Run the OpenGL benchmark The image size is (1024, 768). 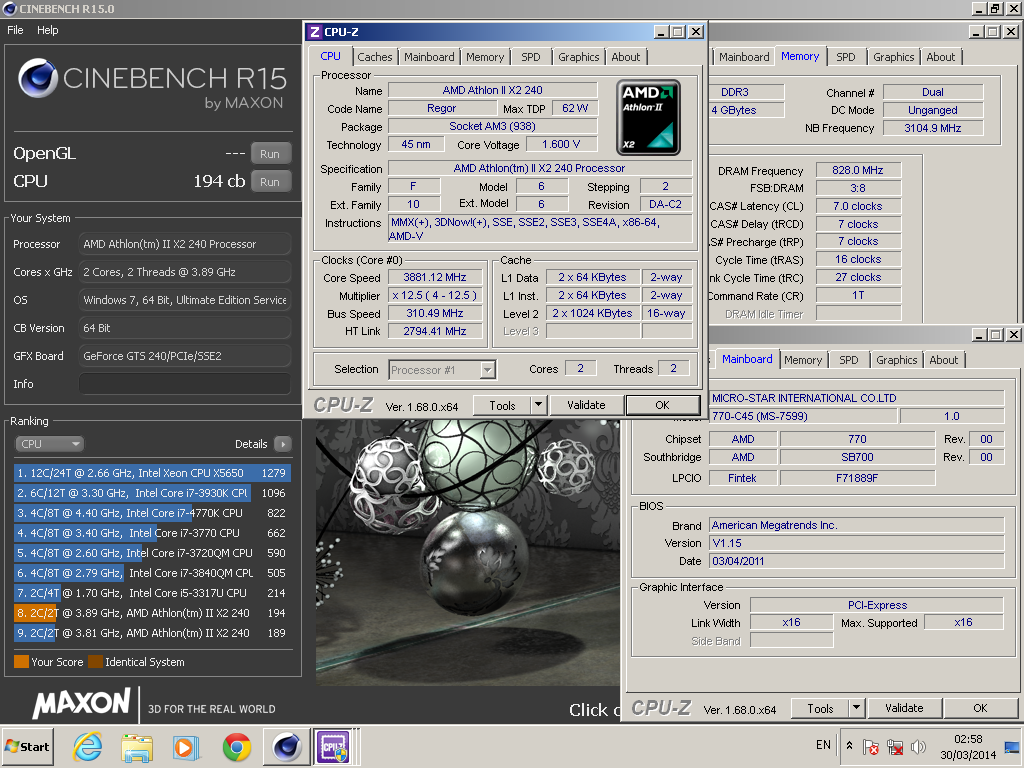click(270, 154)
